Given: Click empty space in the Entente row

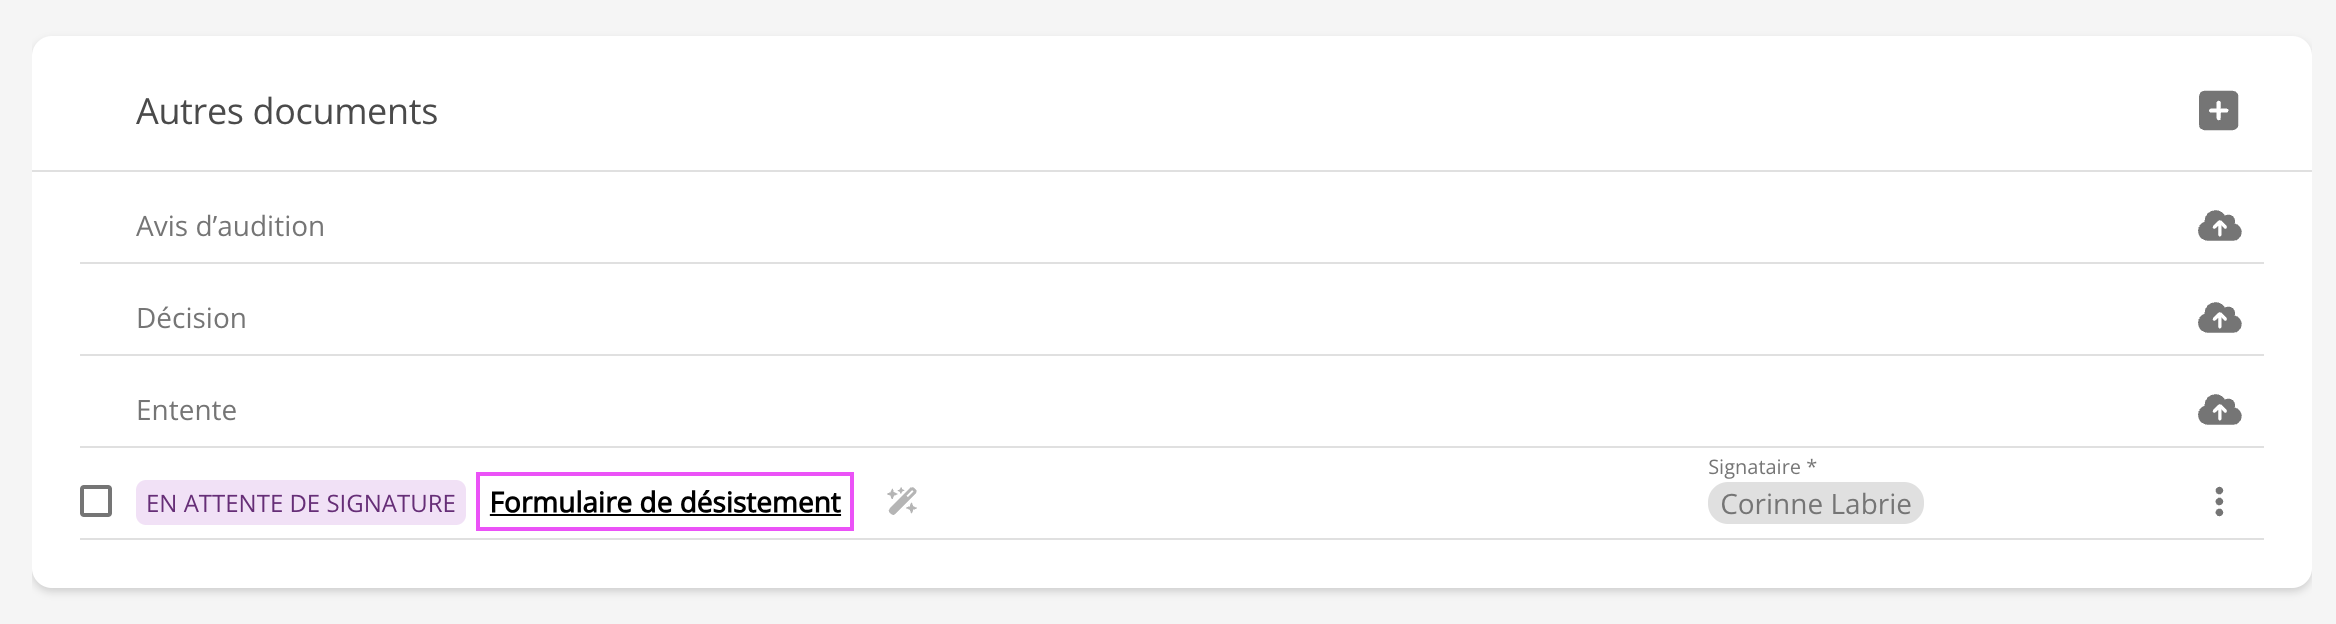Looking at the screenshot, I should point(1200,411).
